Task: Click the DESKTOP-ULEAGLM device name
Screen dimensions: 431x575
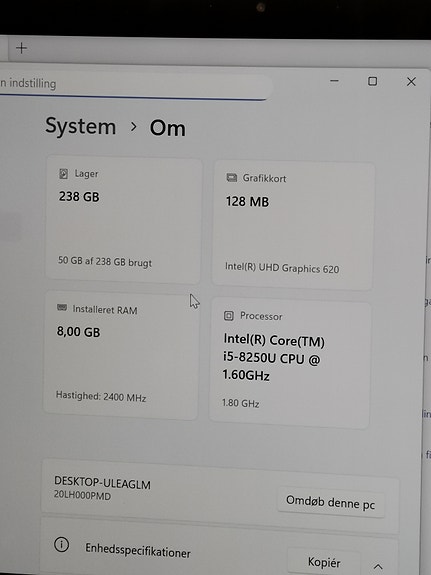Action: (102, 483)
